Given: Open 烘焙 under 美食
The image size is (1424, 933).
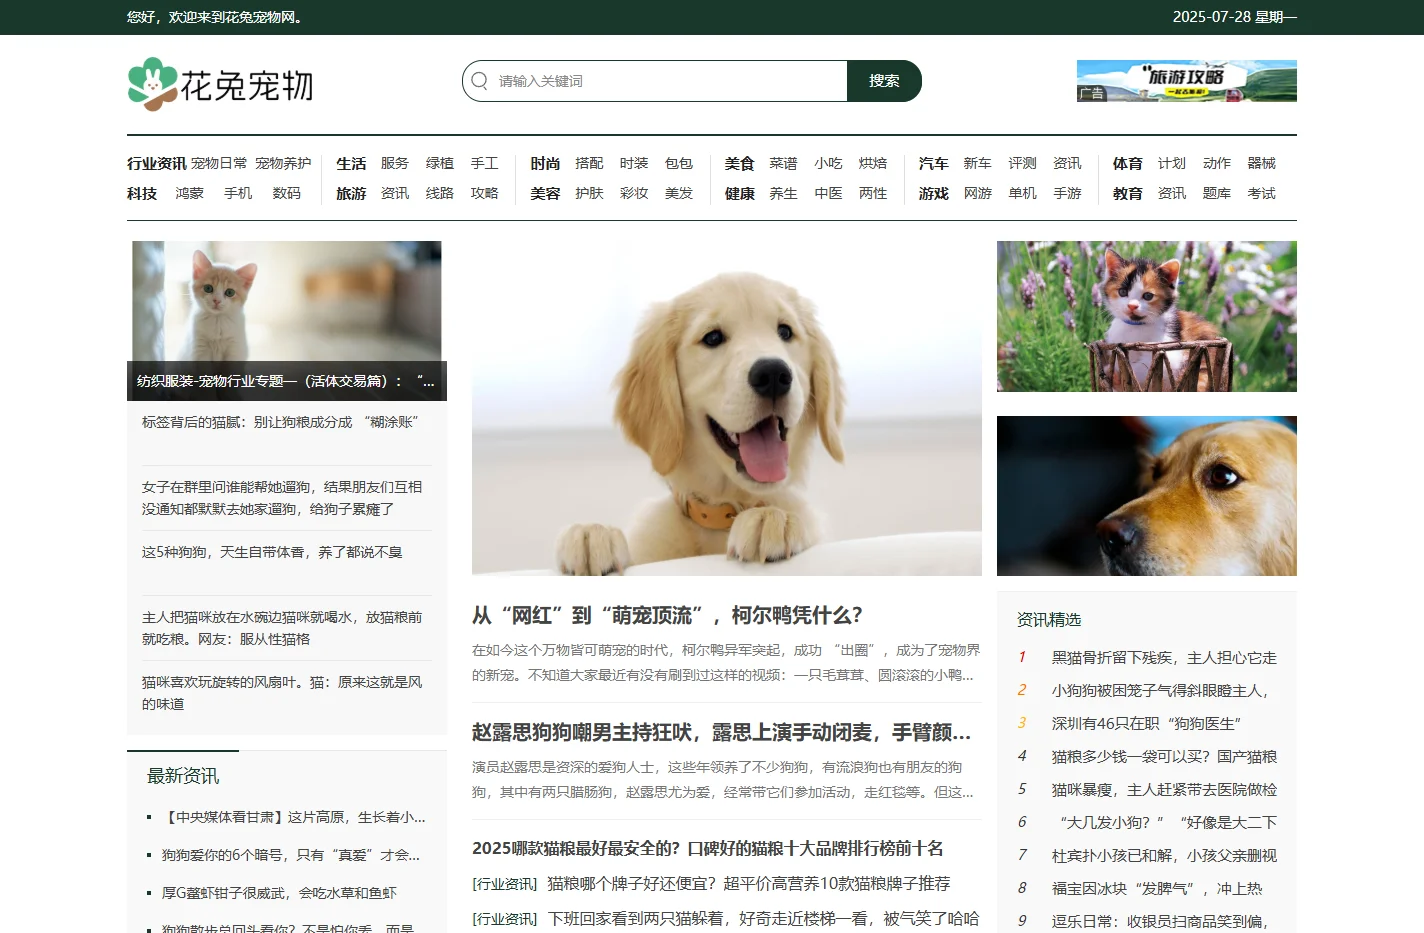Looking at the screenshot, I should click(x=873, y=163).
